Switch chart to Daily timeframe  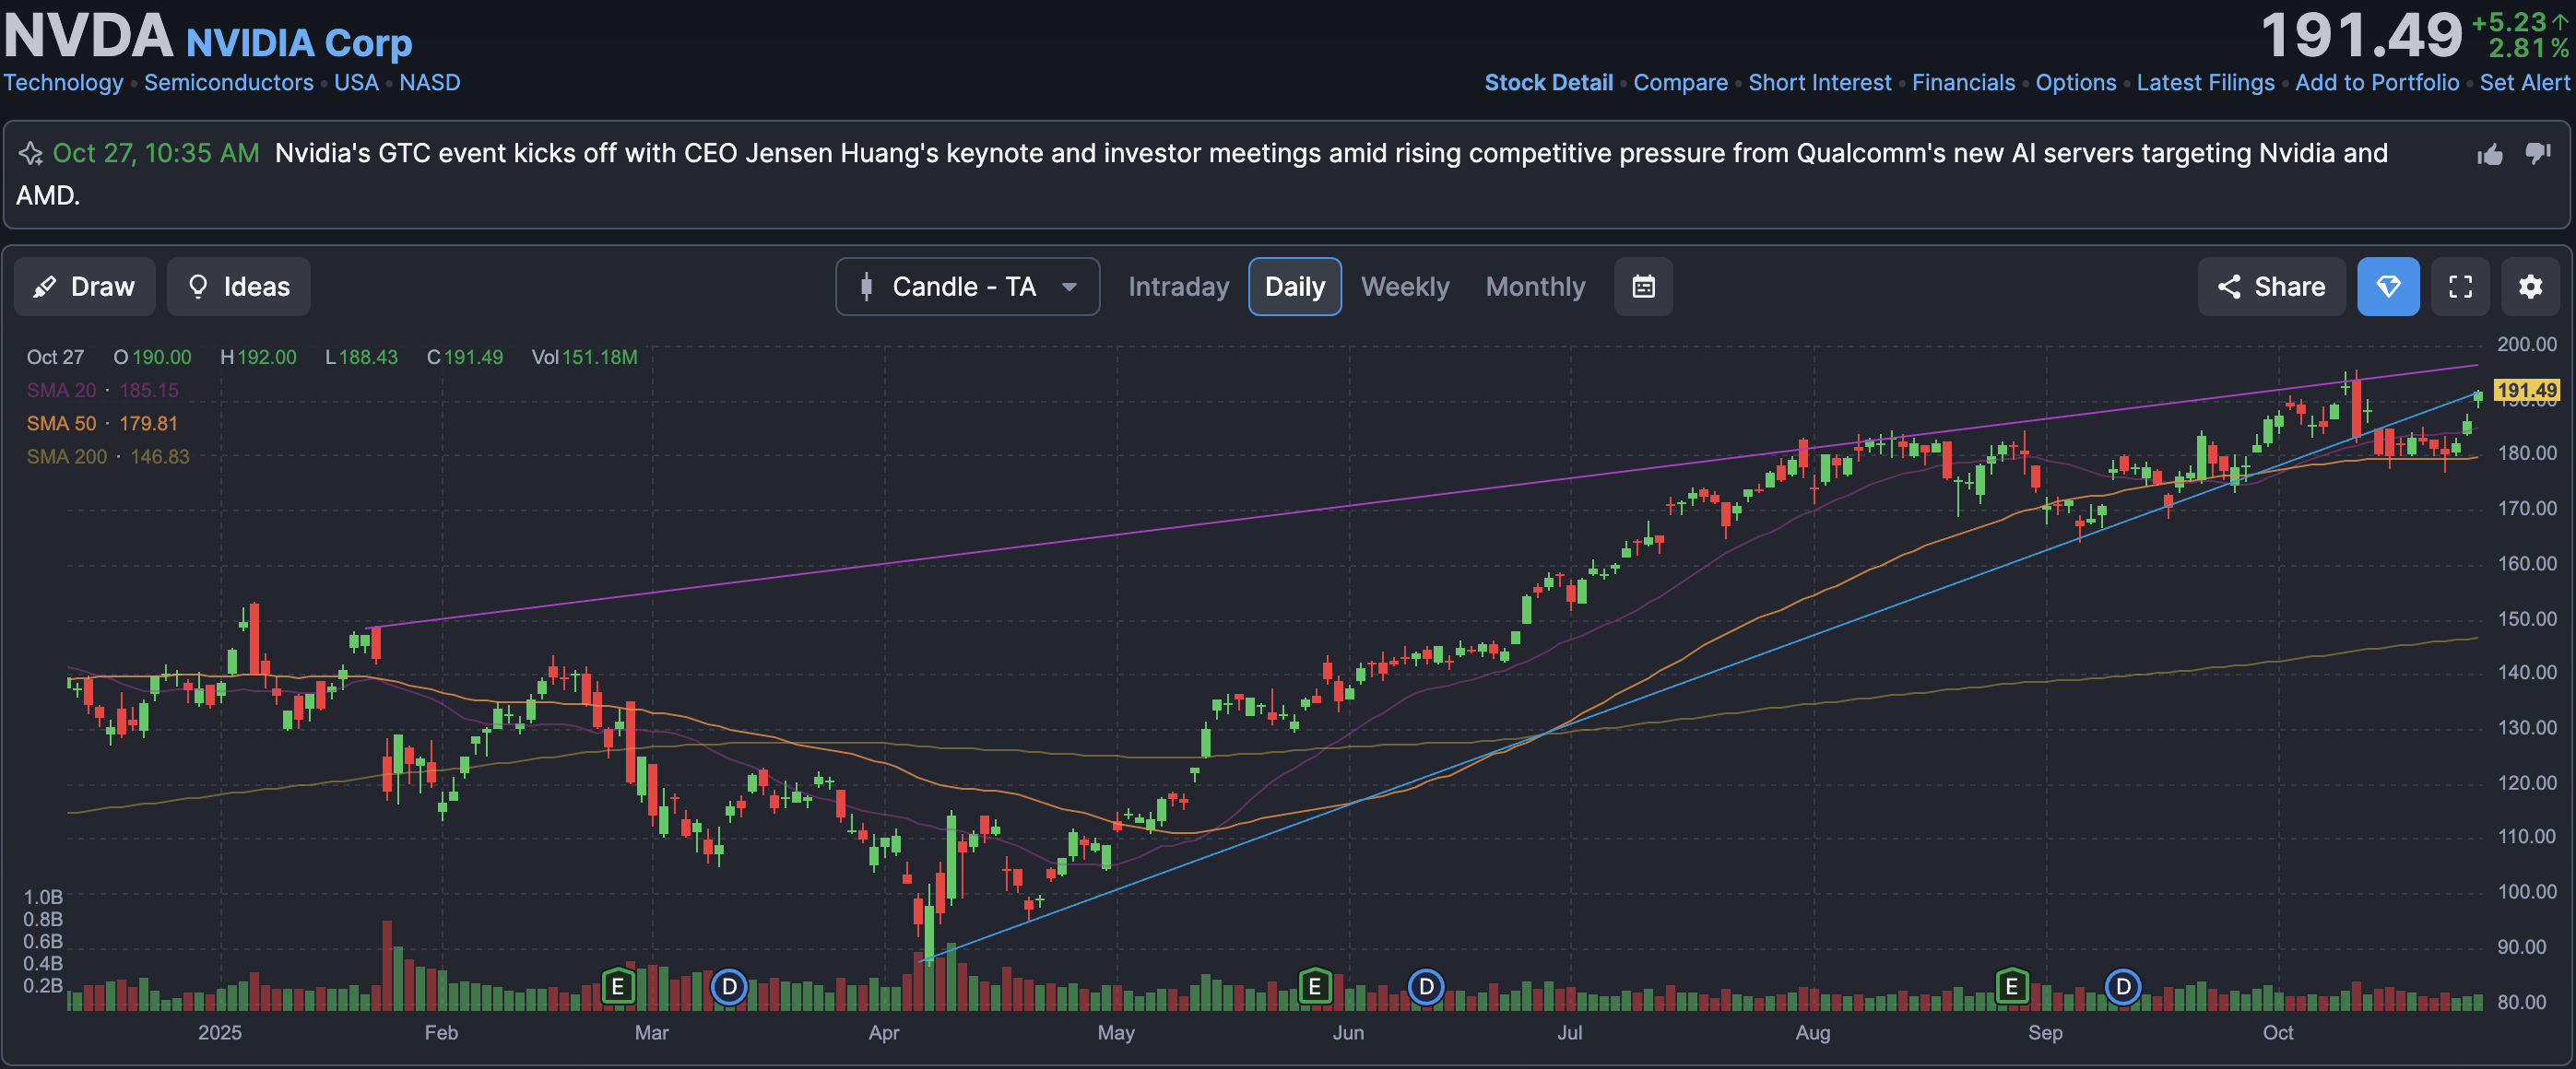pyautogui.click(x=1294, y=287)
